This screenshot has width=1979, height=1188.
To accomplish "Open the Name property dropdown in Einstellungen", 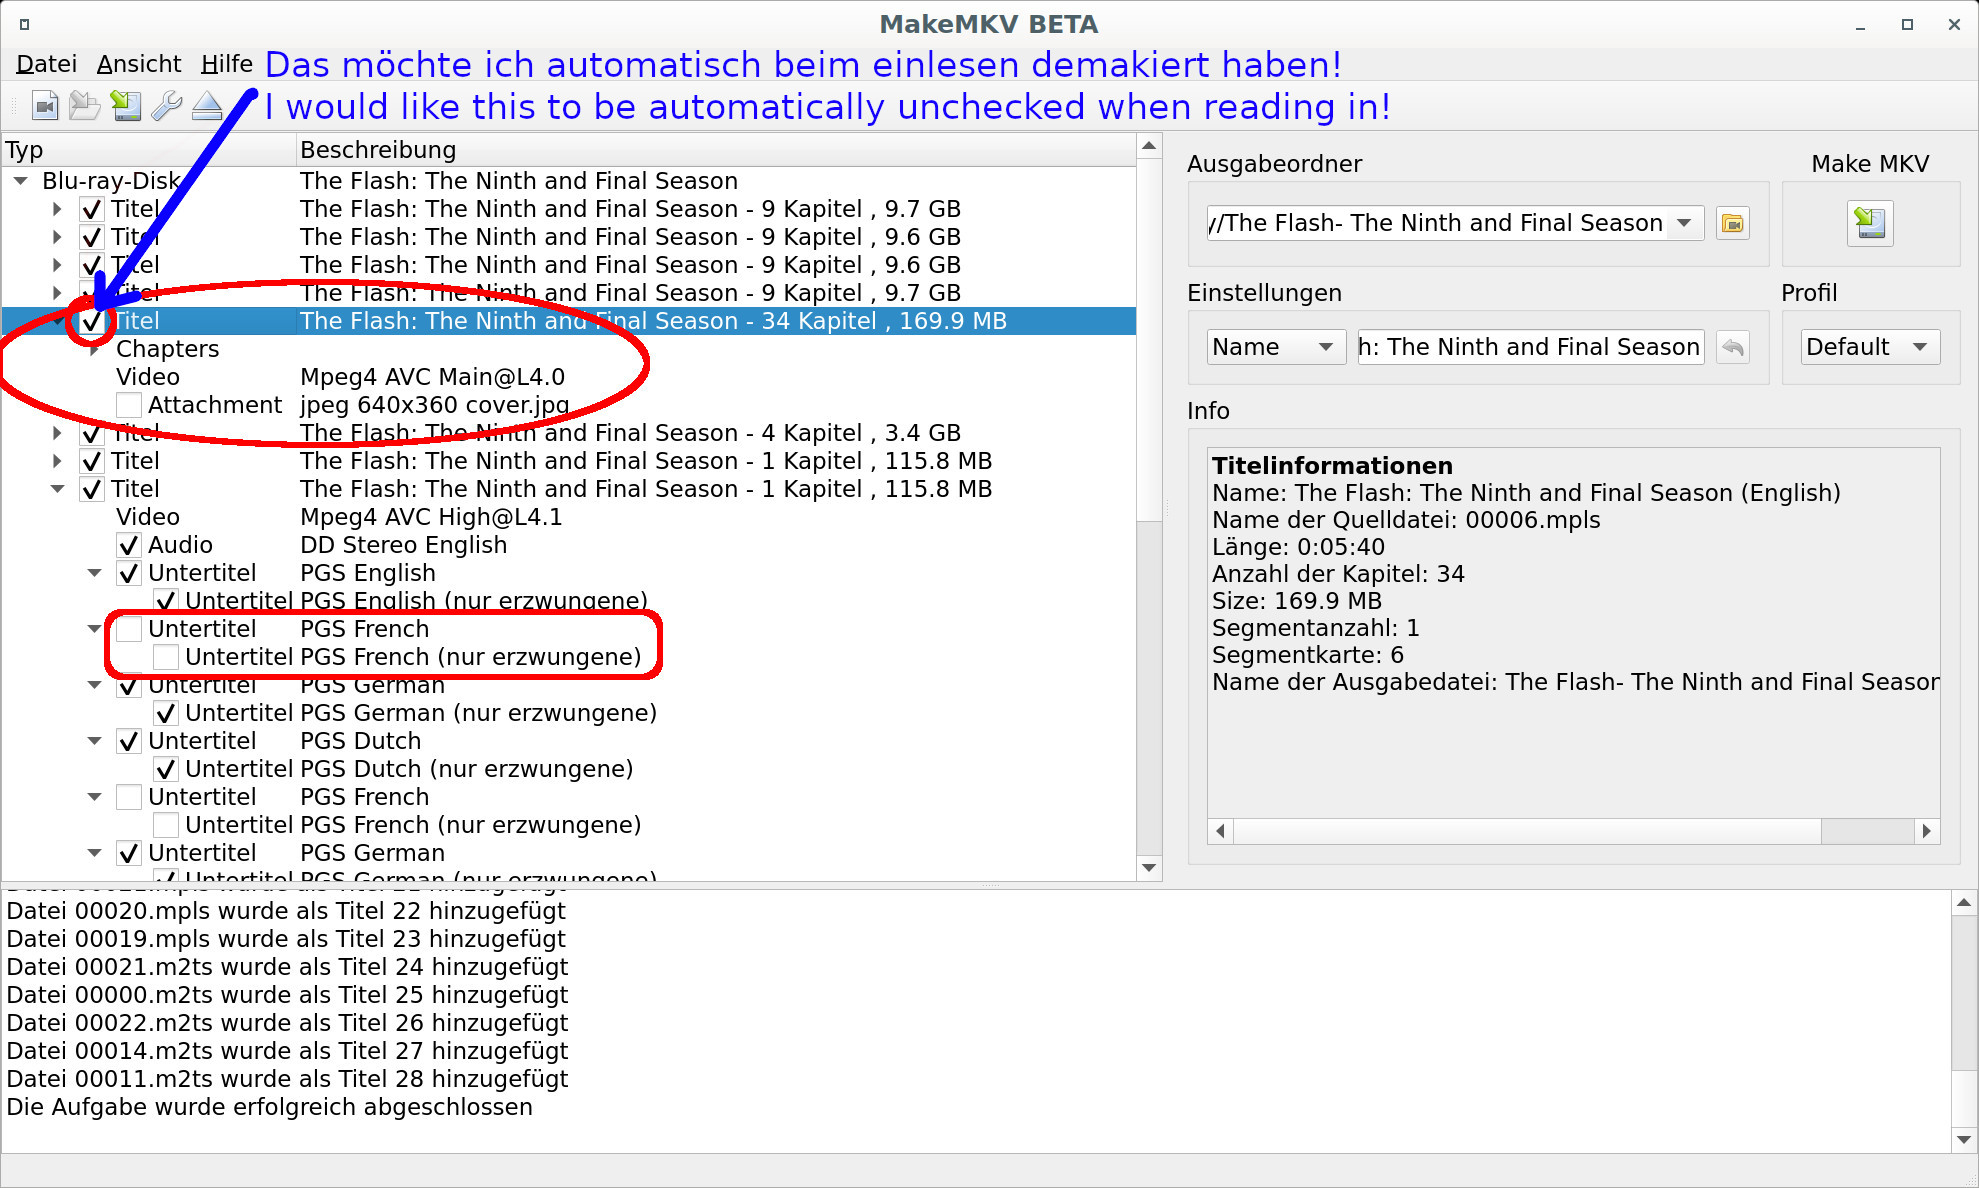I will (1274, 347).
